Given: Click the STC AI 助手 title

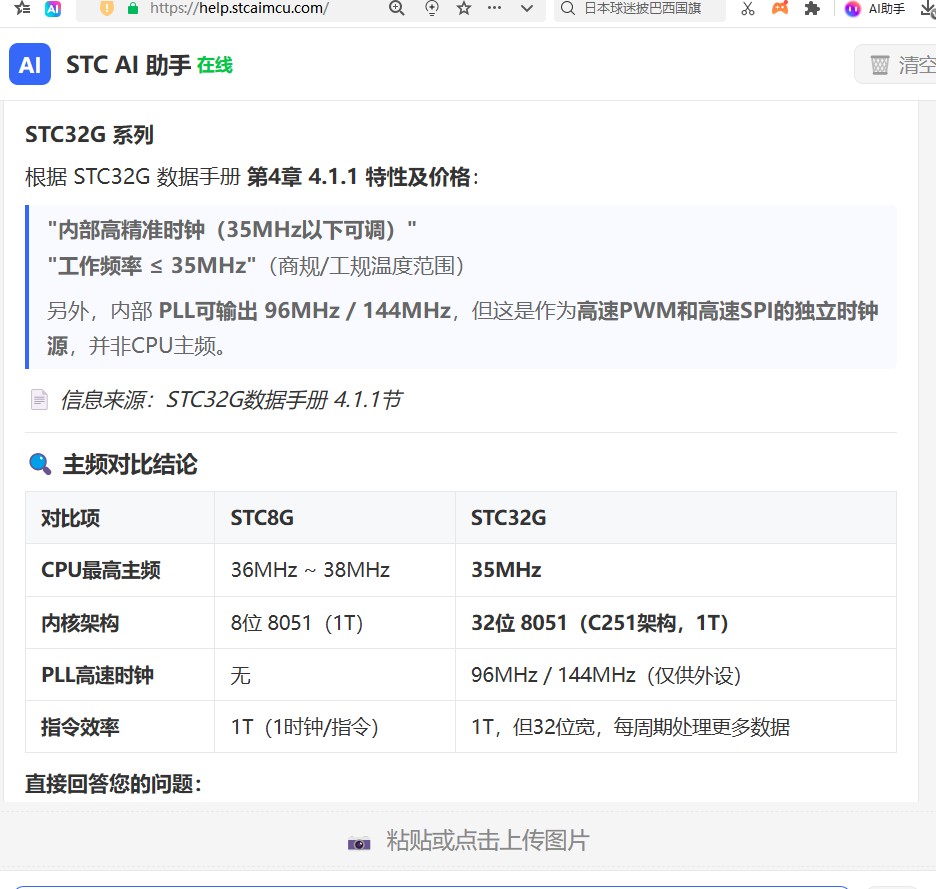Looking at the screenshot, I should (128, 64).
